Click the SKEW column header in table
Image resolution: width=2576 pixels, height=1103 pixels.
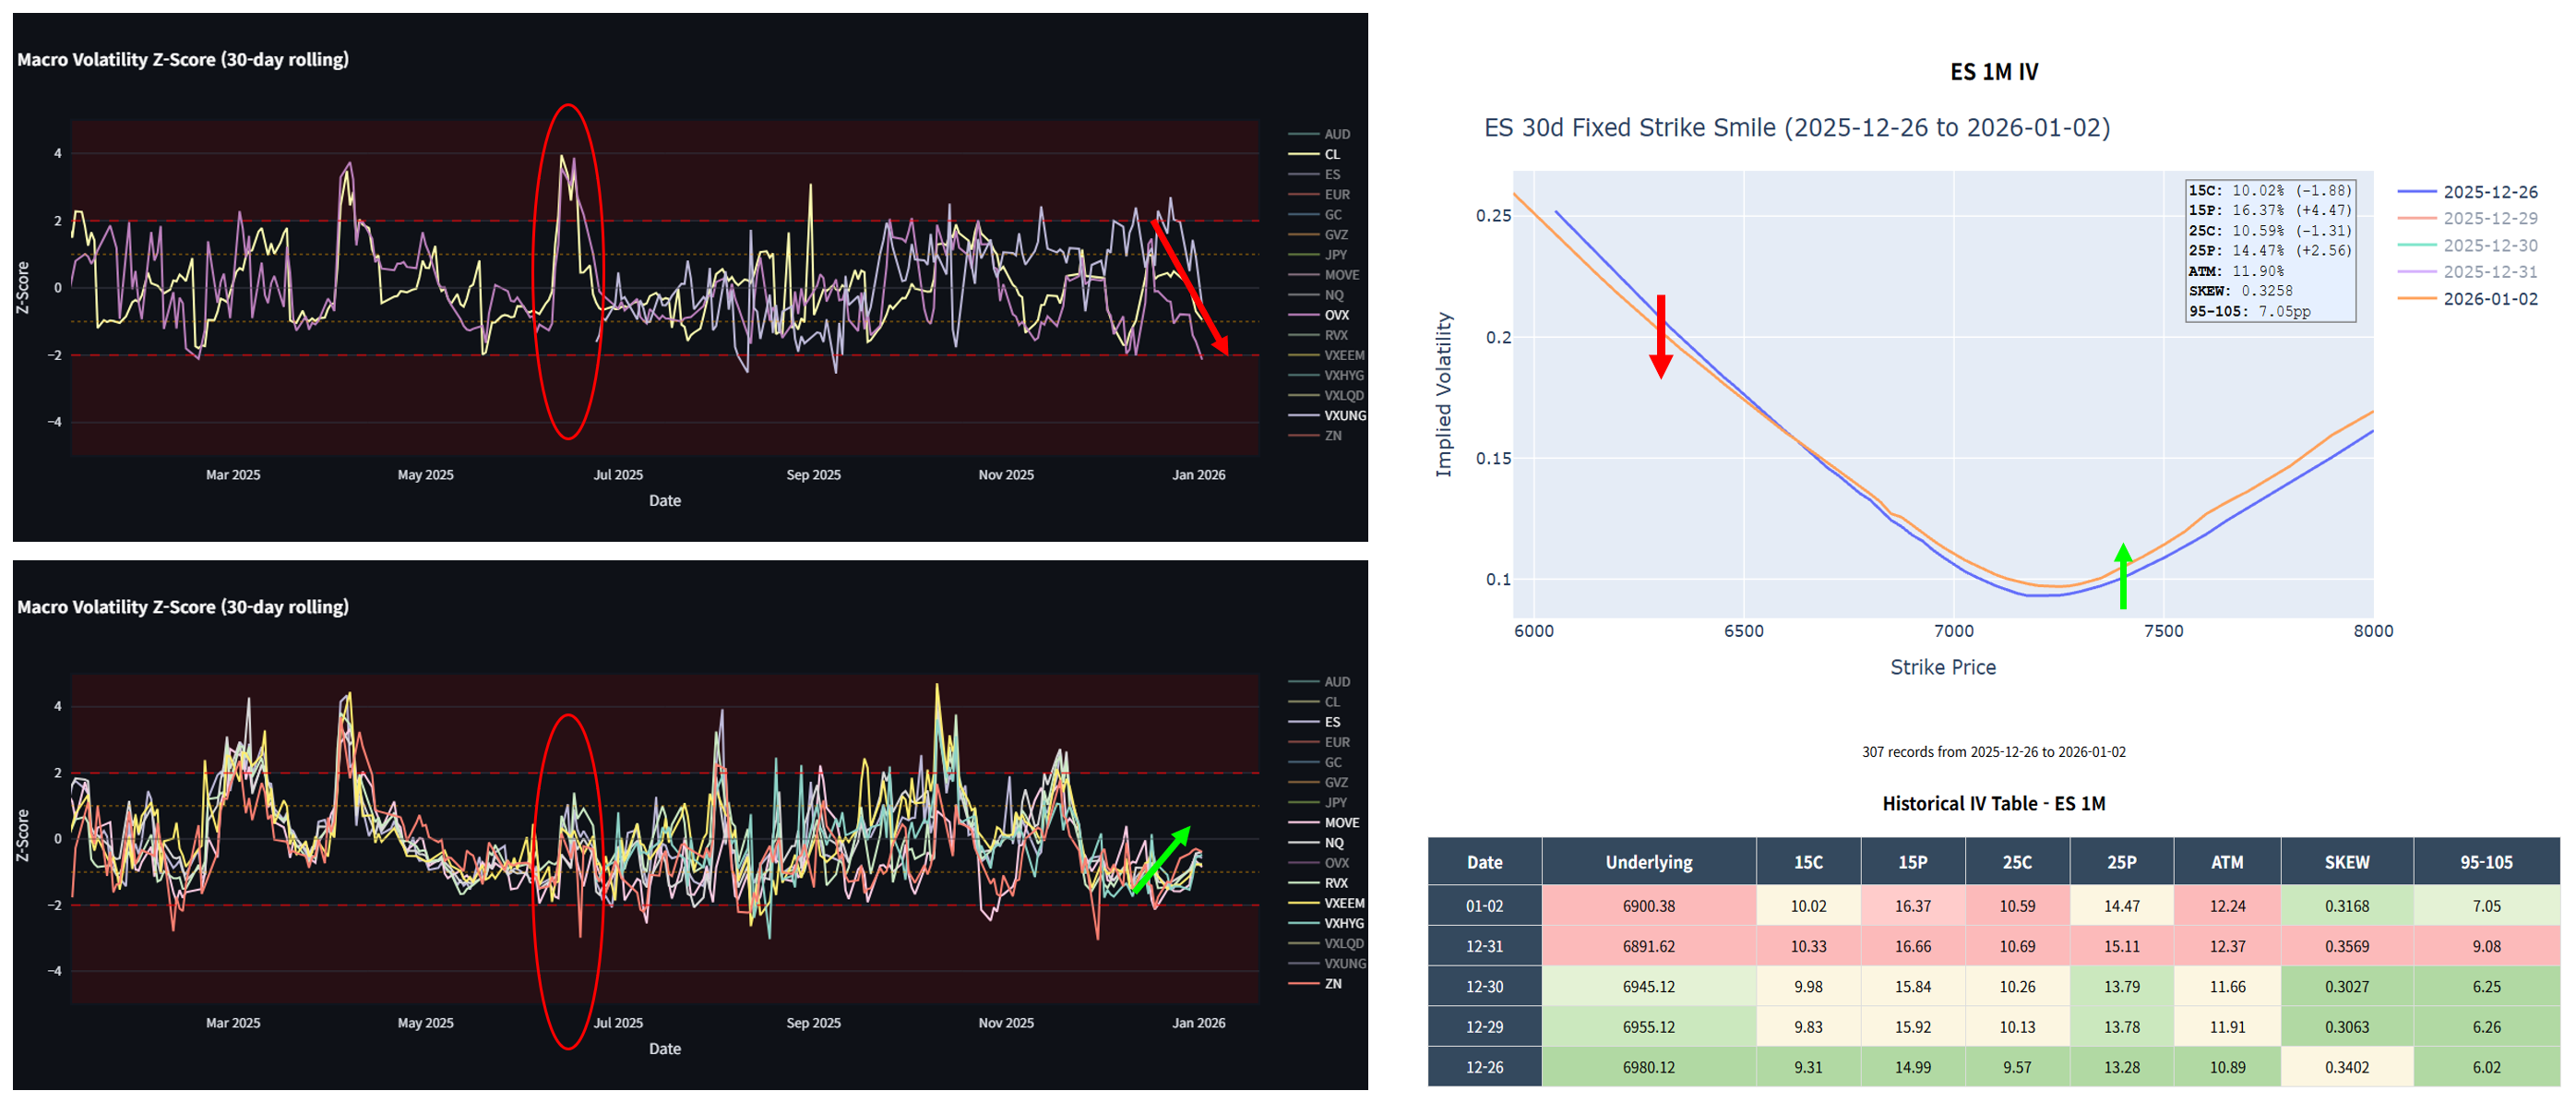pyautogui.click(x=2346, y=862)
